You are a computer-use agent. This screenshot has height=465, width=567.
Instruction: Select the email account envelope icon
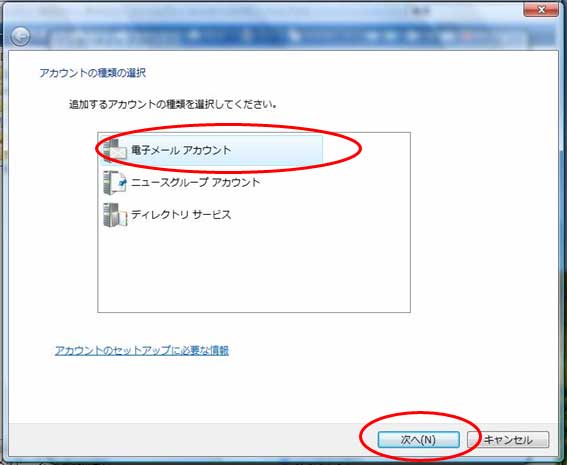click(115, 150)
